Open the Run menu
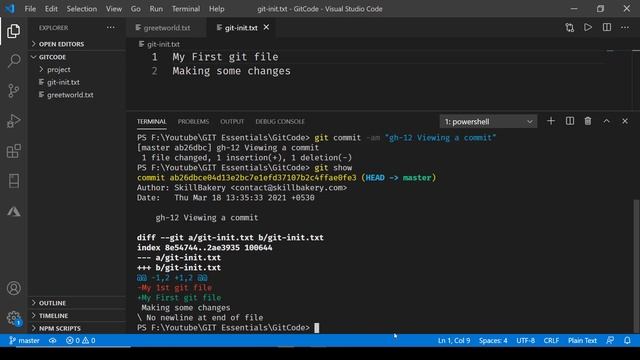This screenshot has height=360, width=640. click(156, 9)
